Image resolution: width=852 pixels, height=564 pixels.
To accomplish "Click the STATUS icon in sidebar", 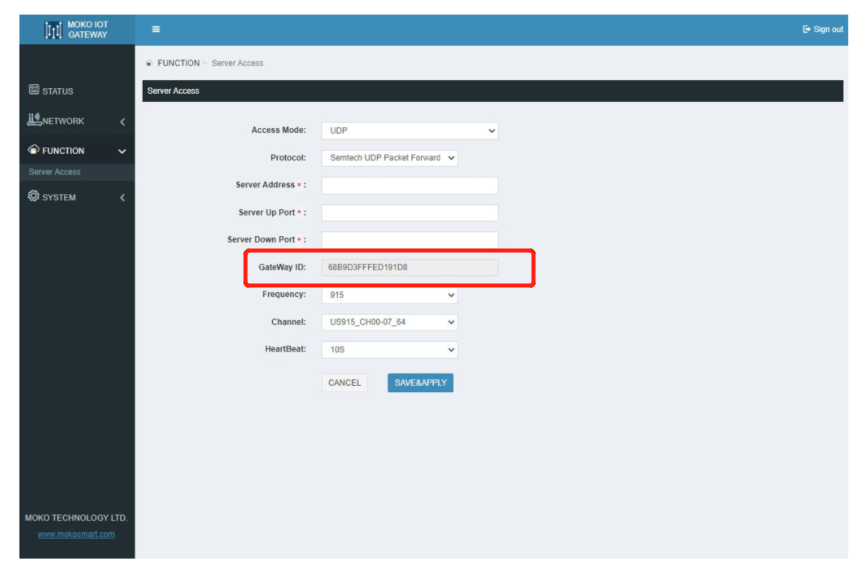I will point(33,91).
